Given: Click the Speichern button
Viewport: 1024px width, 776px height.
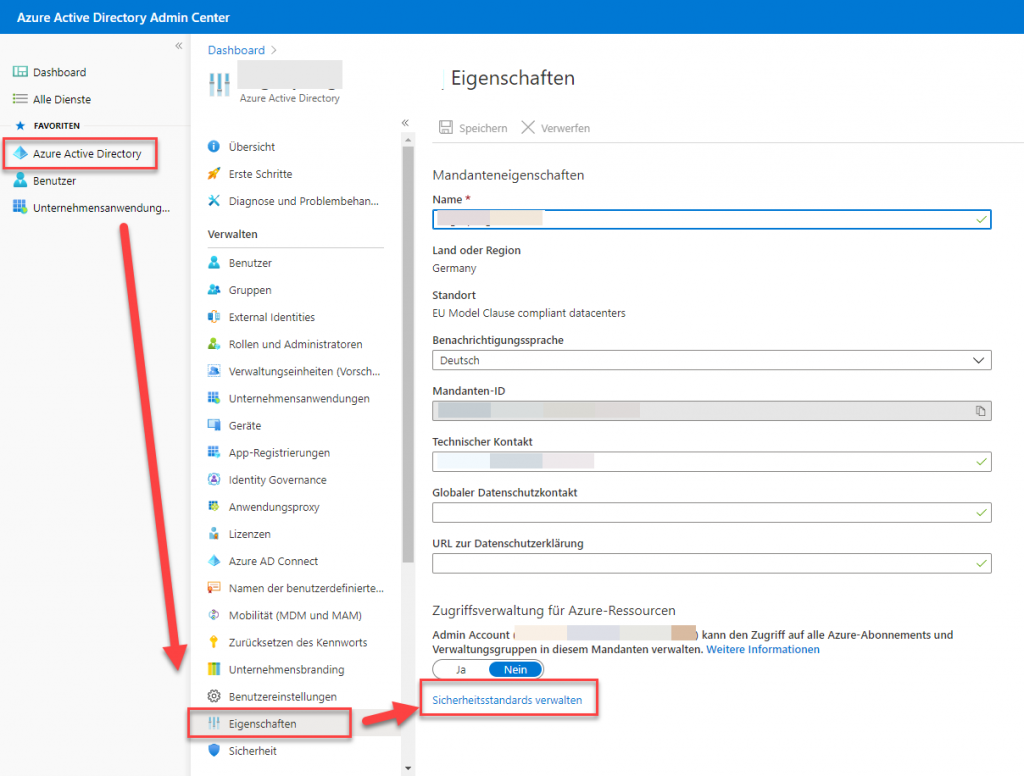Looking at the screenshot, I should pos(473,128).
